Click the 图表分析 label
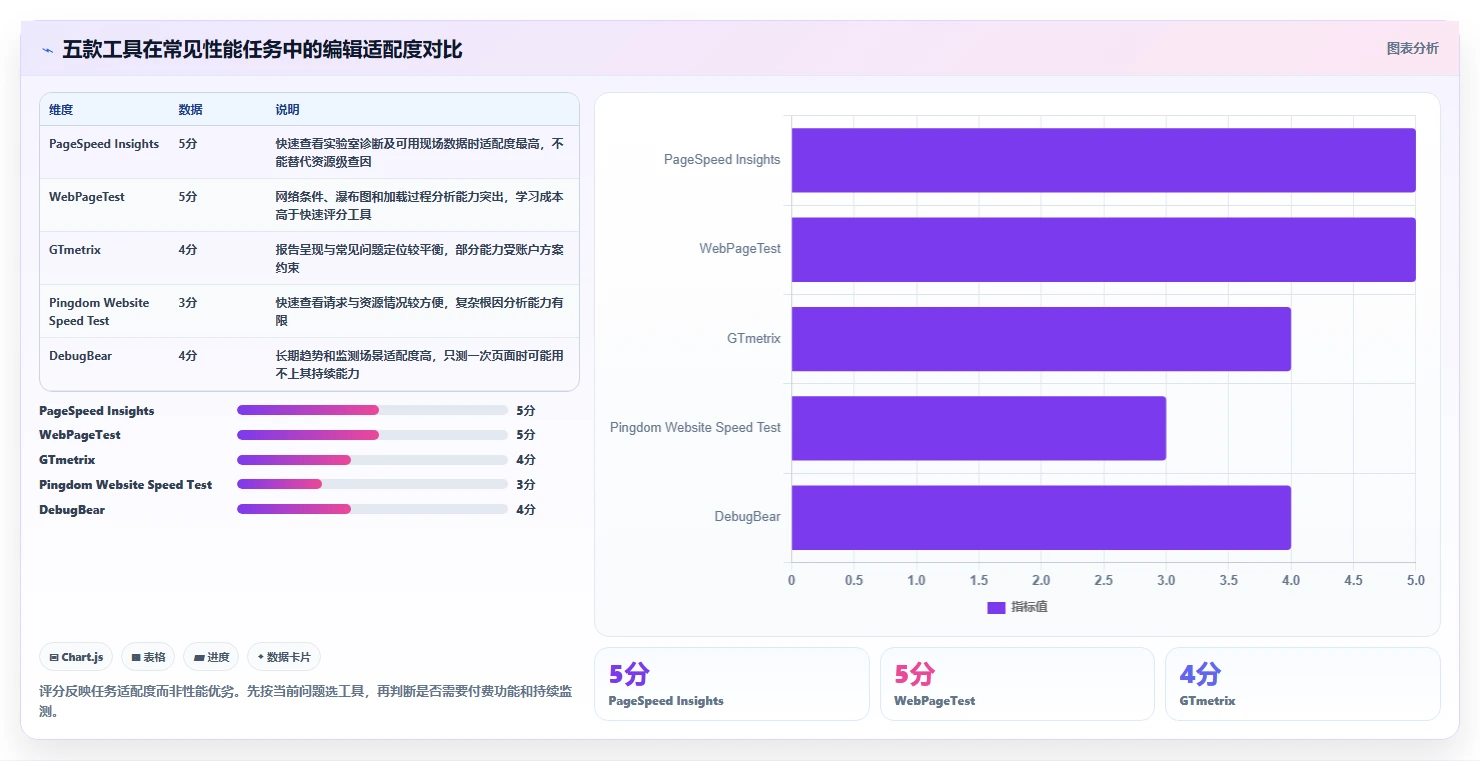The height and width of the screenshot is (761, 1480). [x=1412, y=48]
